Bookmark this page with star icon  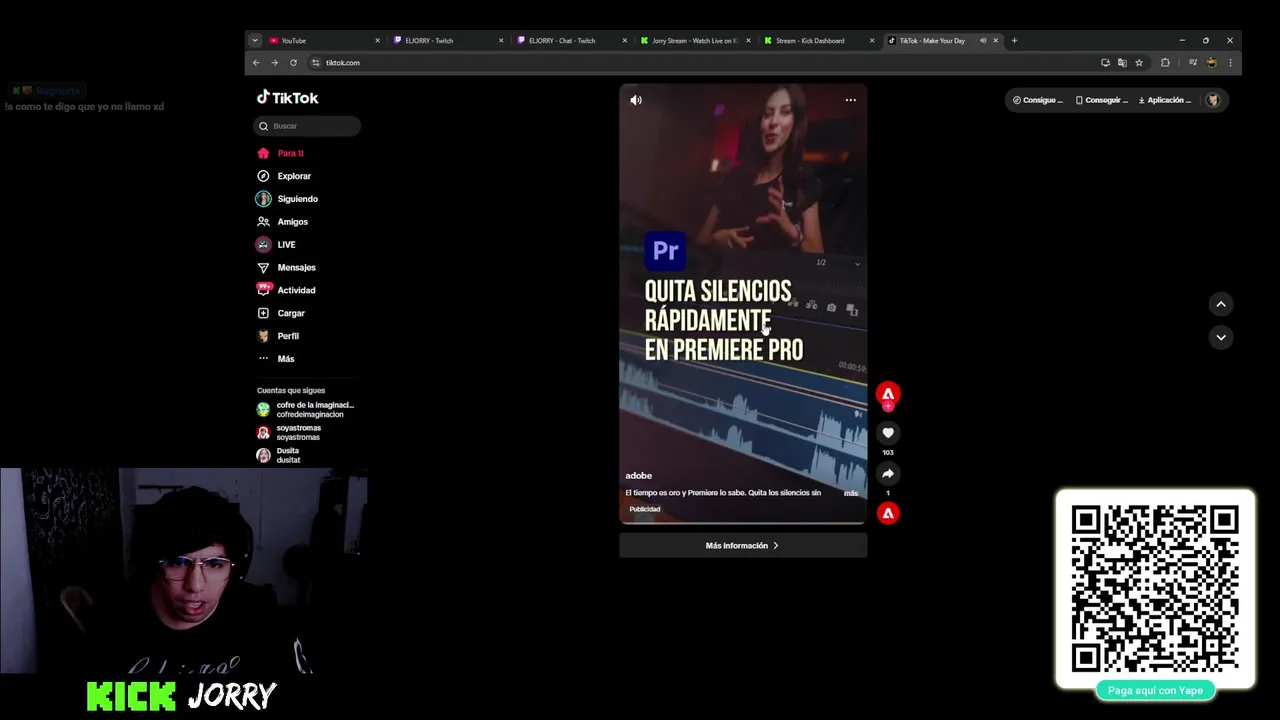pos(1139,63)
